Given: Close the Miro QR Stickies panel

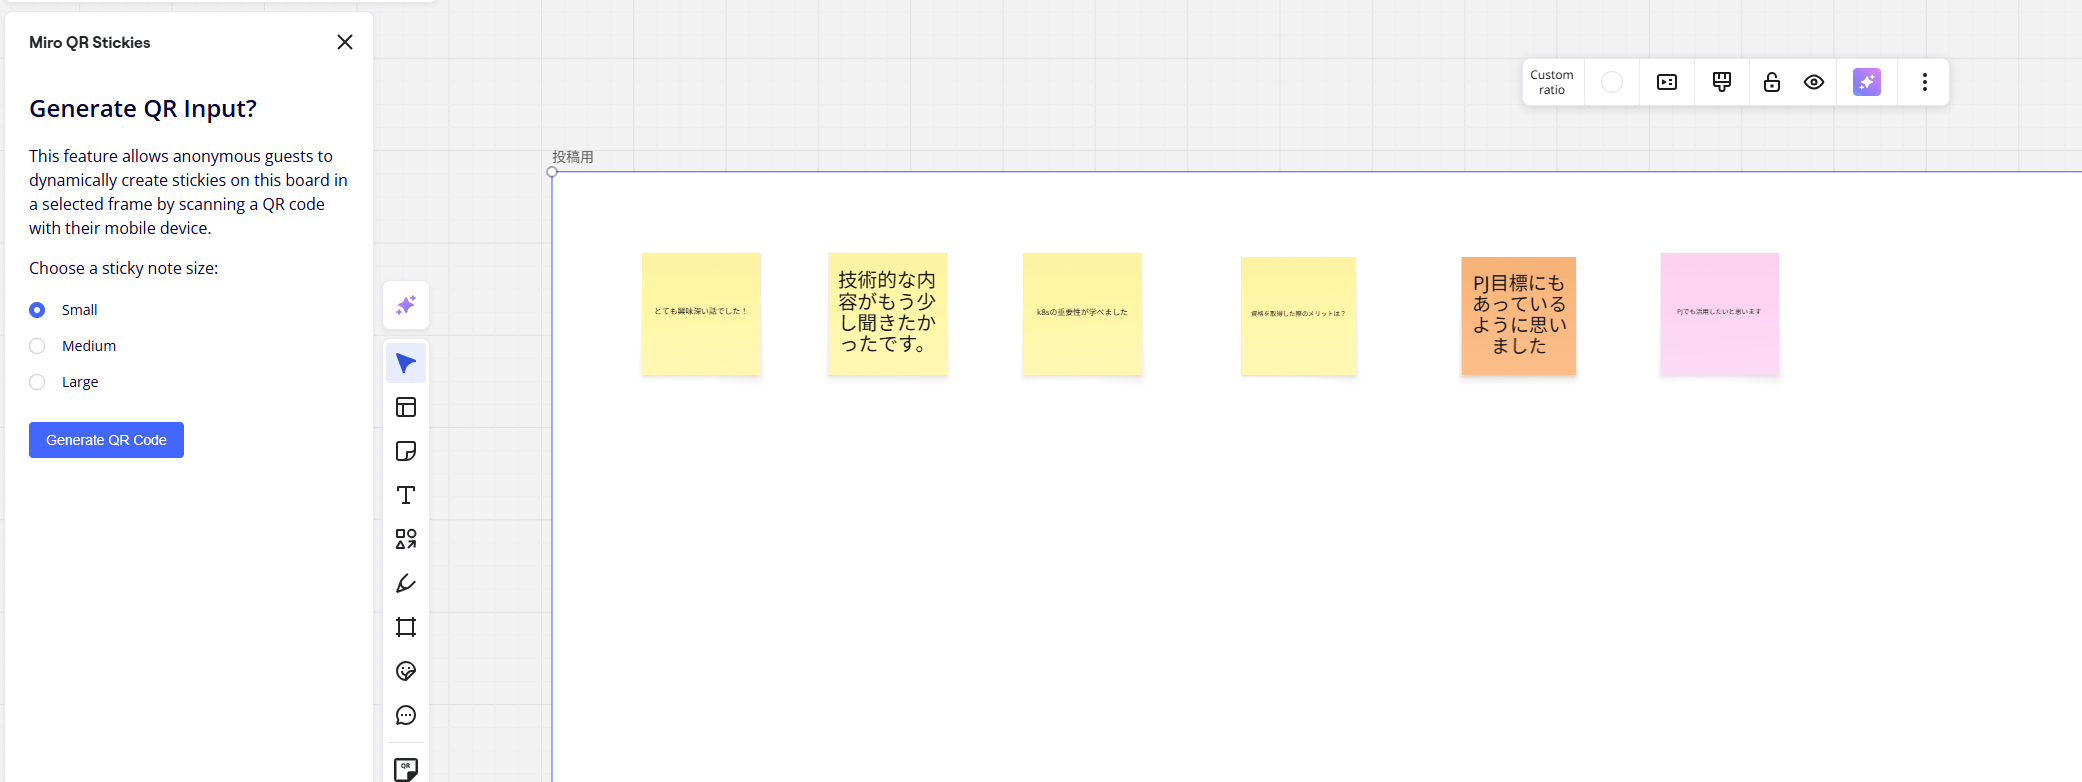Looking at the screenshot, I should (x=345, y=42).
